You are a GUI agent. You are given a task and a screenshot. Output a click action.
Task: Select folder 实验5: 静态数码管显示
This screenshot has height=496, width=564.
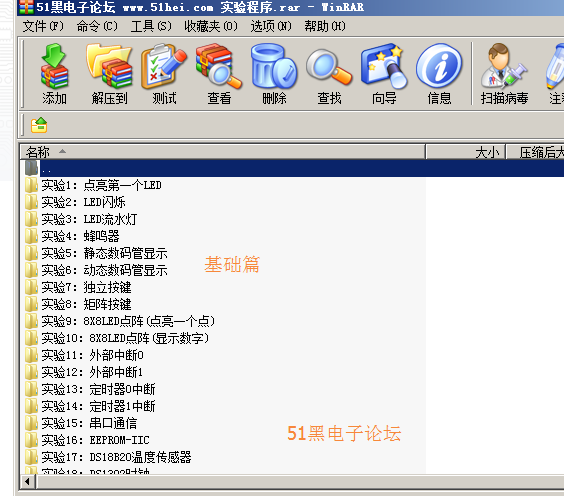(x=96, y=253)
